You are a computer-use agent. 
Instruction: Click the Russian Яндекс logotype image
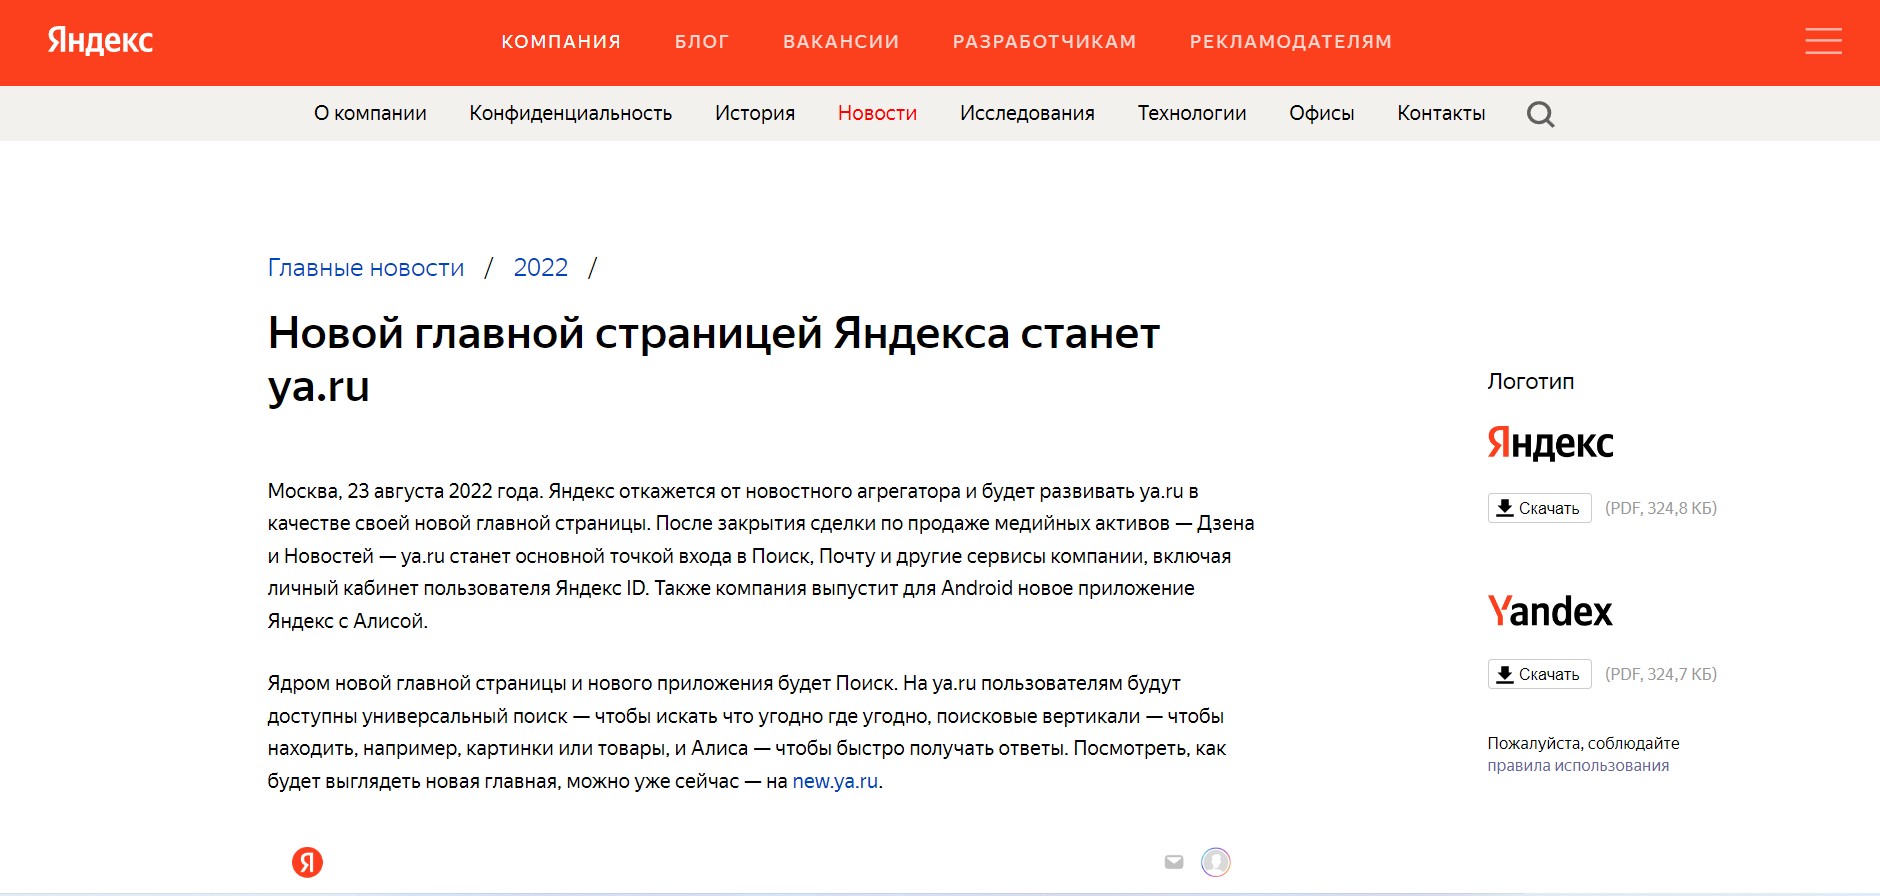1550,443
